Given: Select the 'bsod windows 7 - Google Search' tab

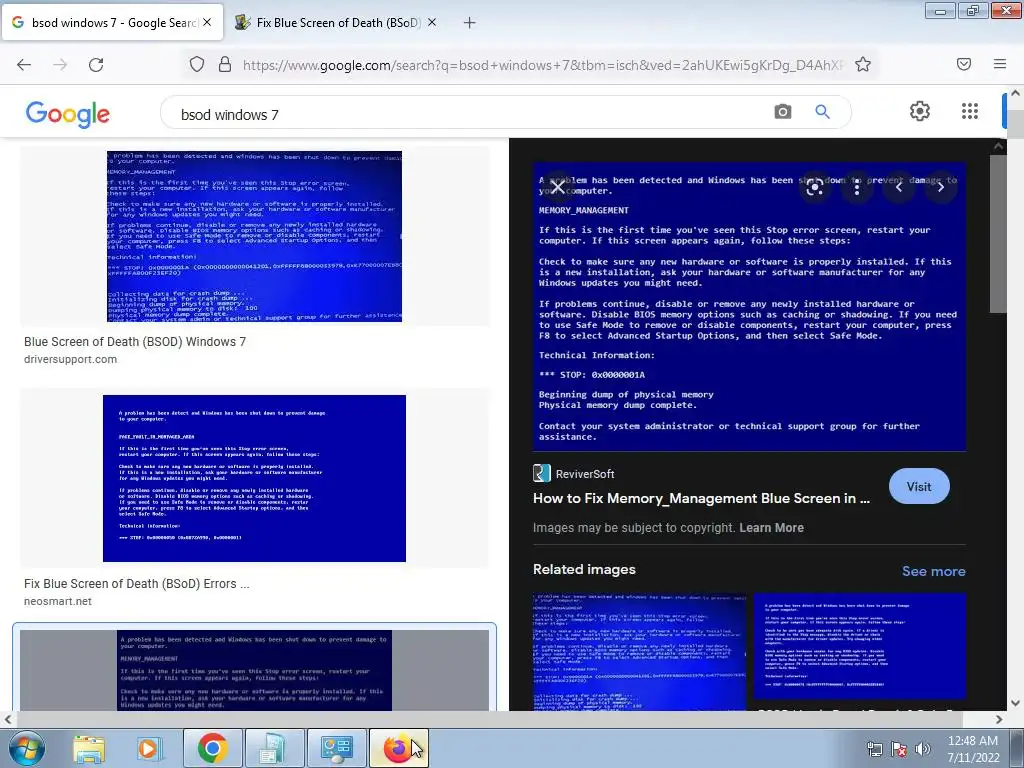Looking at the screenshot, I should pos(112,22).
